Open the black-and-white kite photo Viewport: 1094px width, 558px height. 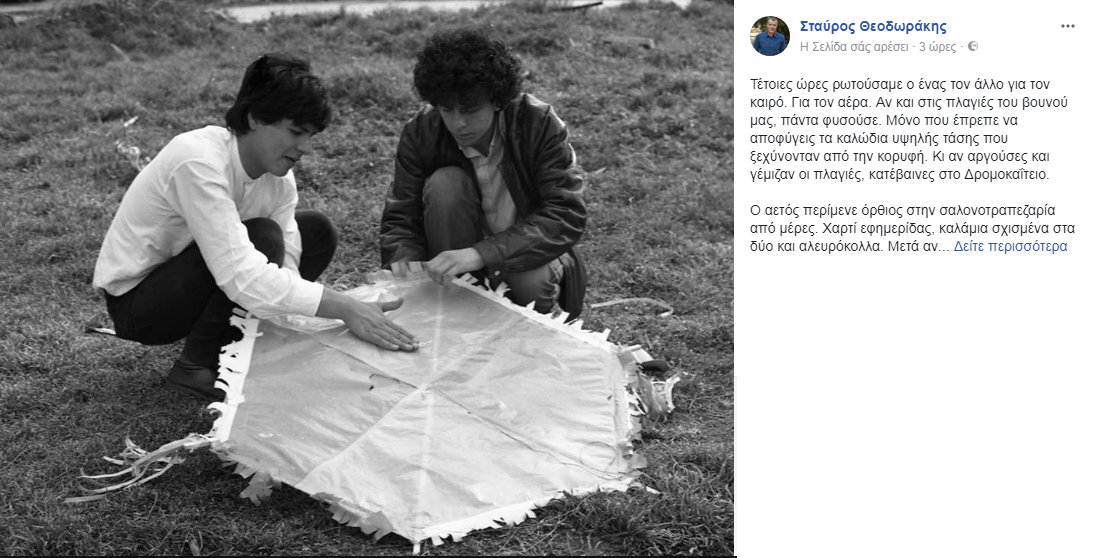click(367, 278)
